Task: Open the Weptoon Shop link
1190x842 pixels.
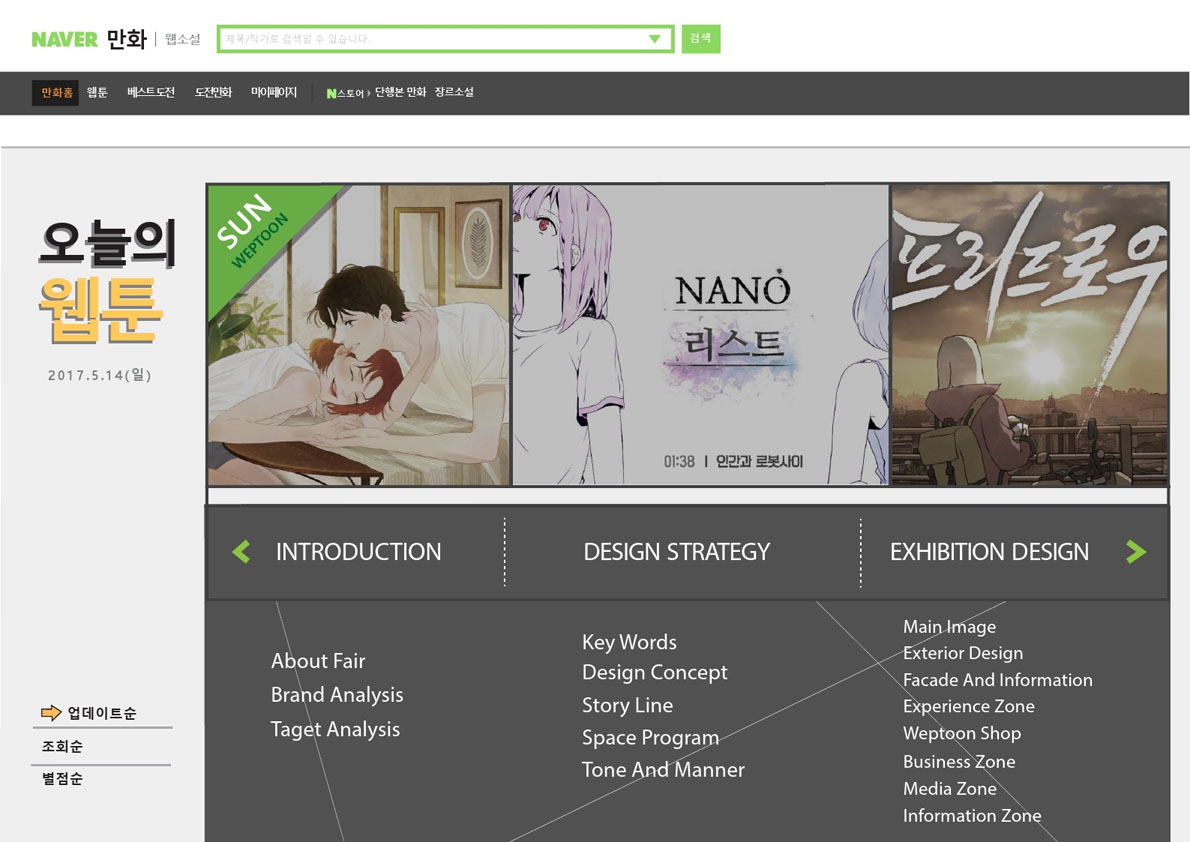Action: click(x=962, y=733)
